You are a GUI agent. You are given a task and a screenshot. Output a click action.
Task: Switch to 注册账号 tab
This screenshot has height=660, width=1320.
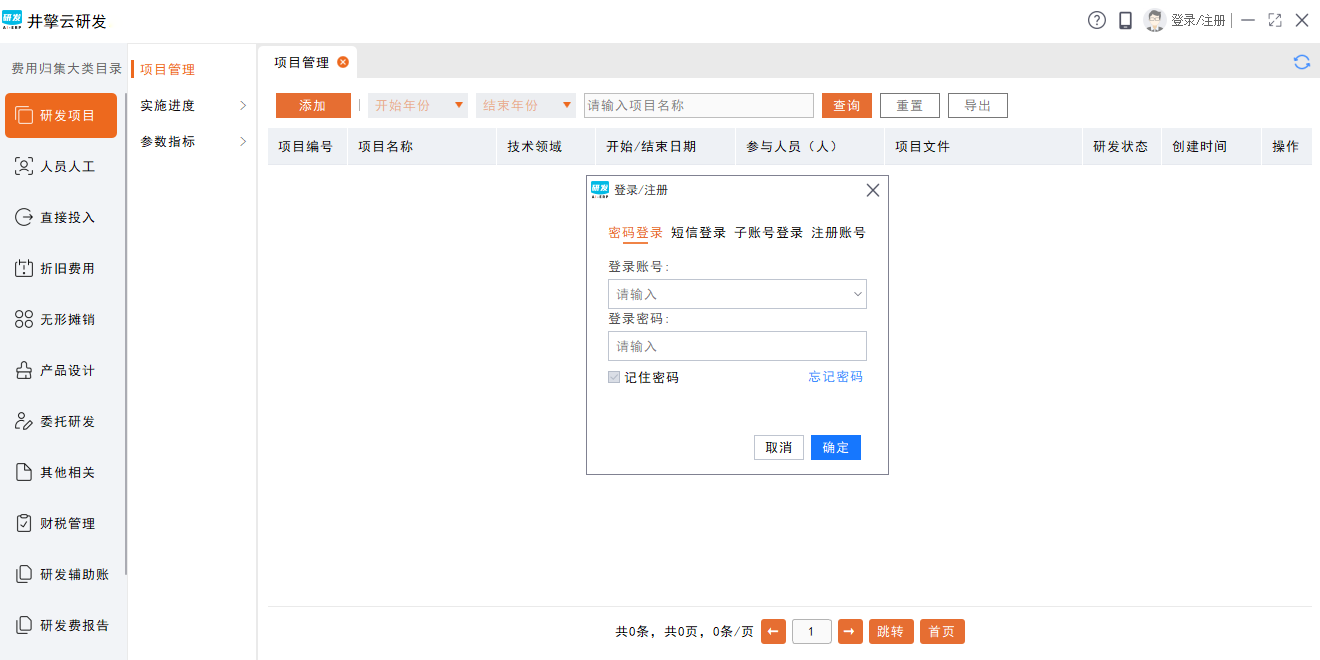[x=838, y=232]
